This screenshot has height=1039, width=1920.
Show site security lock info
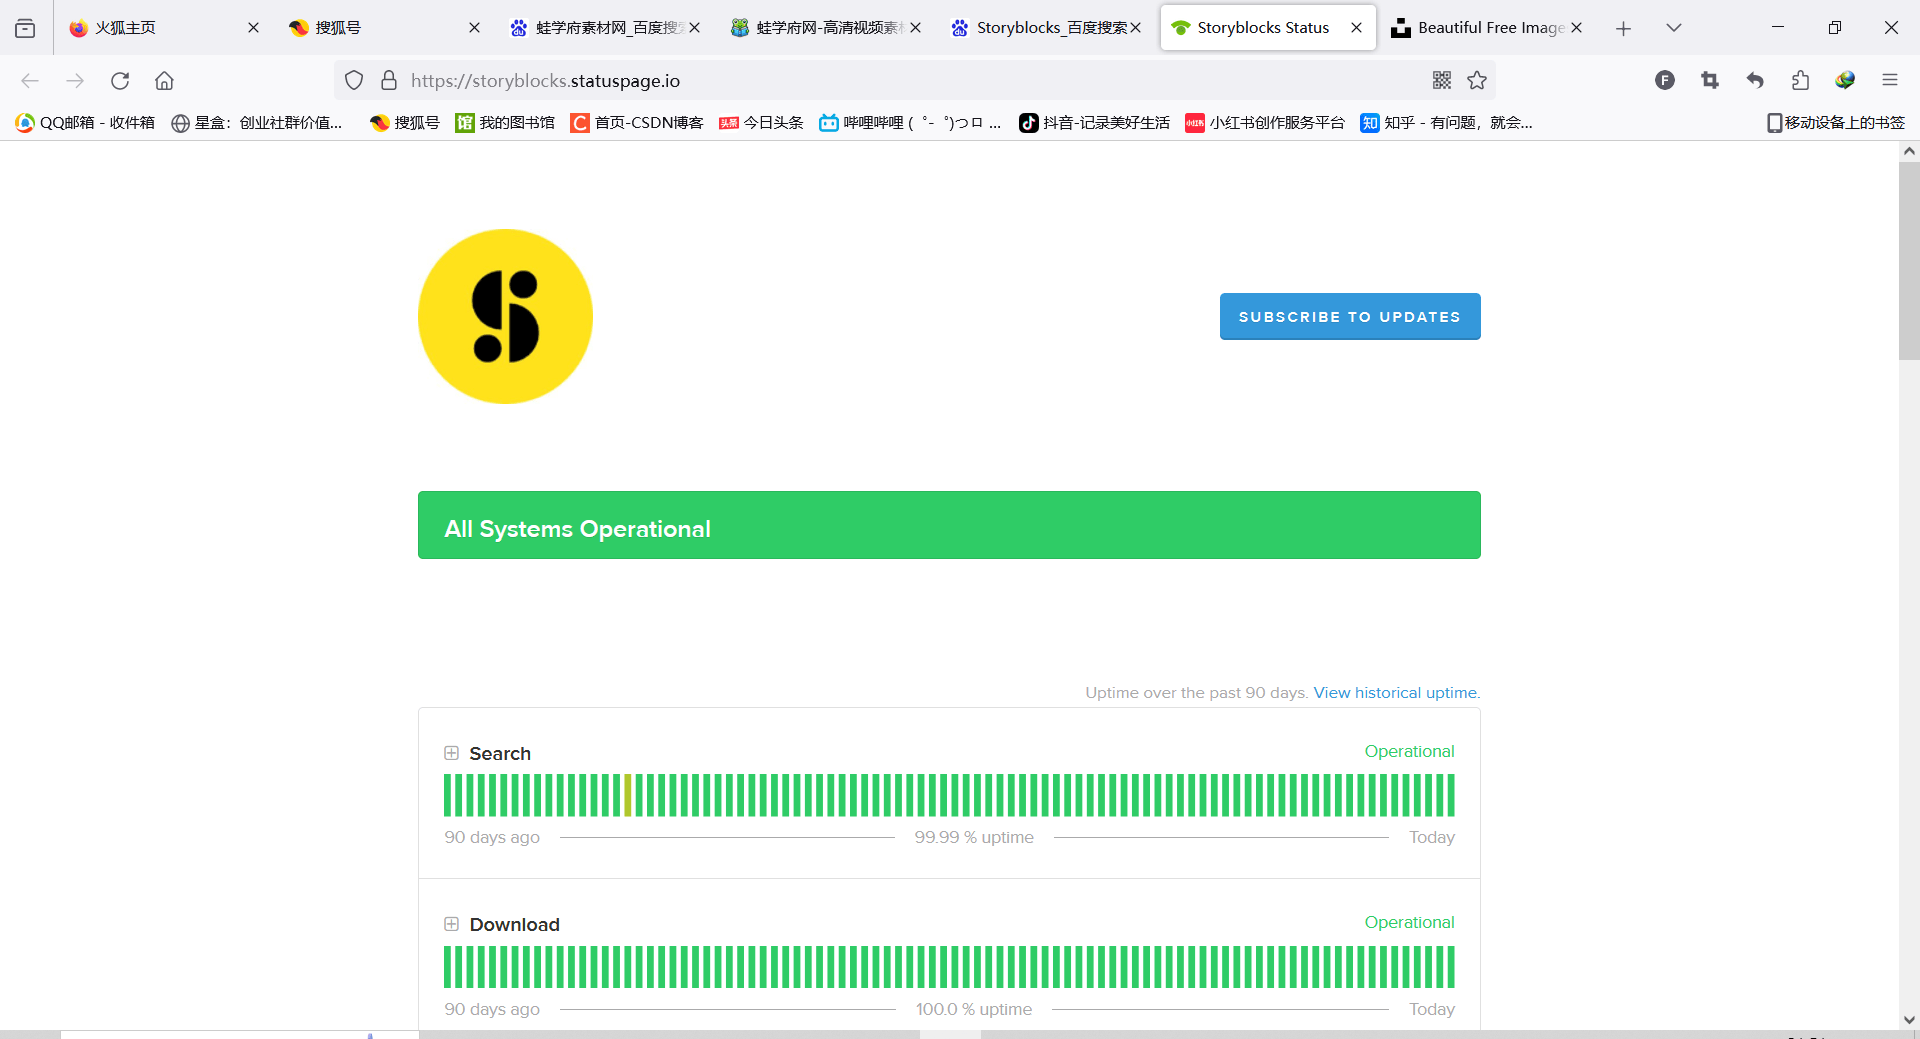click(x=389, y=81)
